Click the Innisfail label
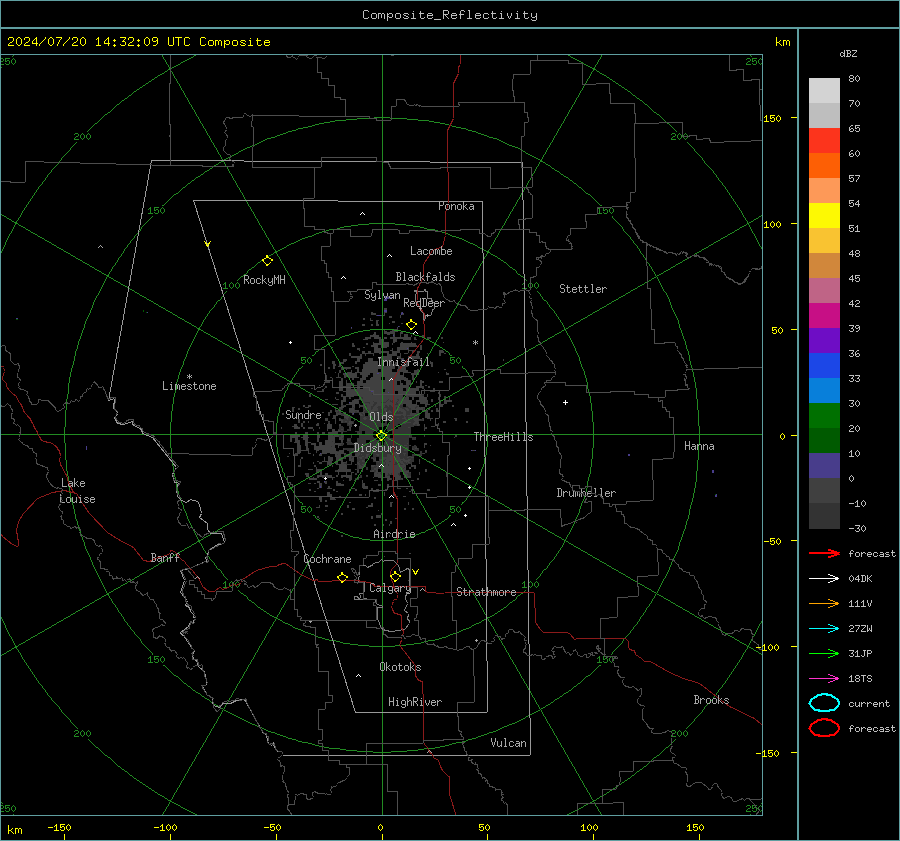Screen dimensions: 900x841 click(x=403, y=362)
